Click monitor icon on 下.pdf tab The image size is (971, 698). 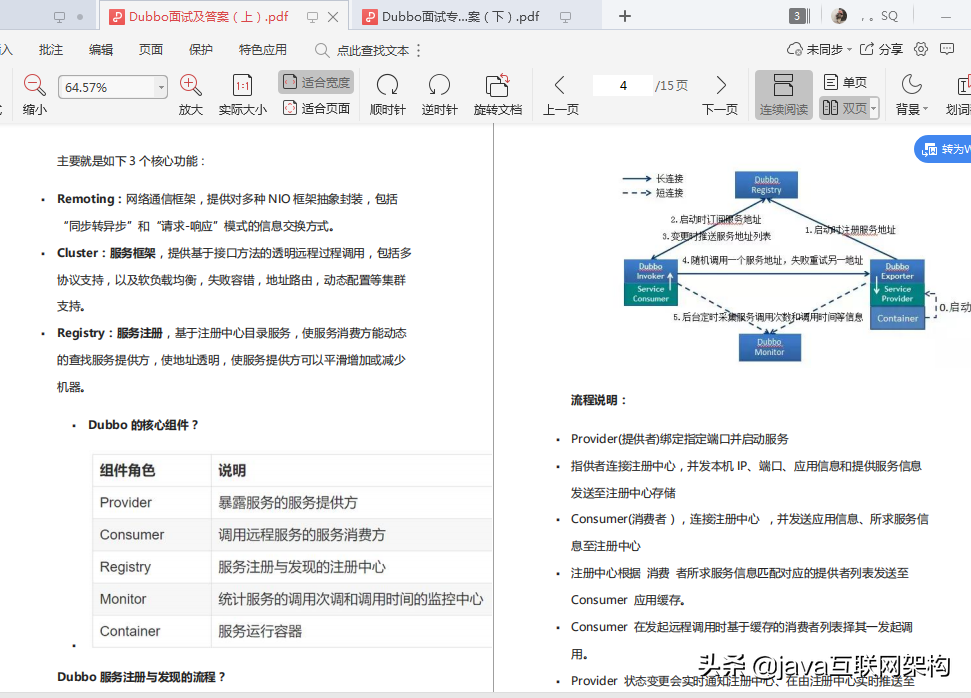tap(565, 17)
